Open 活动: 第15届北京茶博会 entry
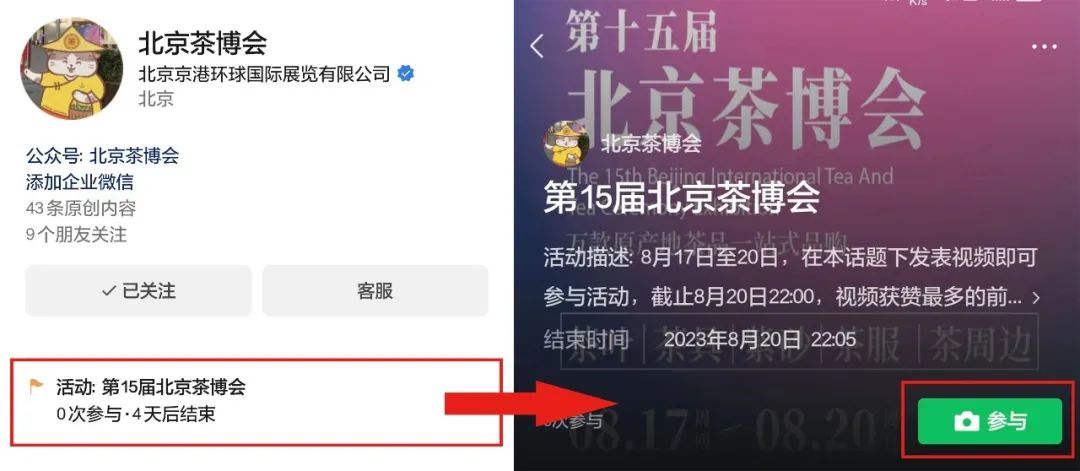 [x=255, y=401]
